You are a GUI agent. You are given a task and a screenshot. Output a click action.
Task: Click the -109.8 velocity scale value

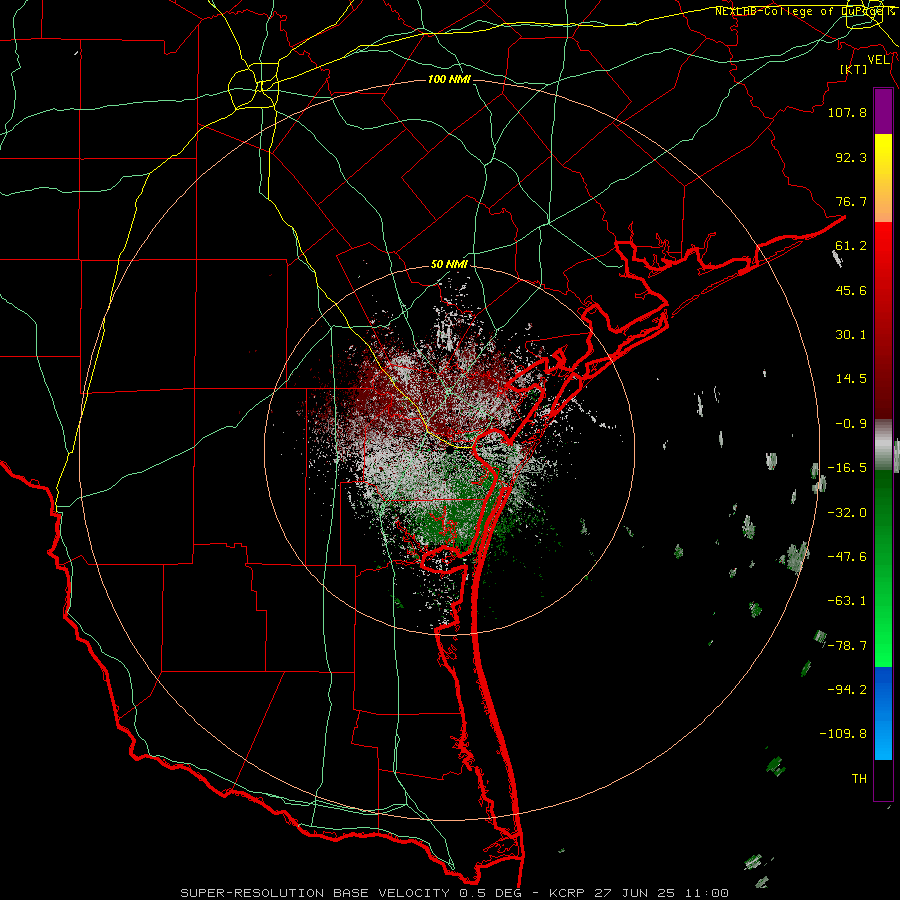[x=843, y=734]
